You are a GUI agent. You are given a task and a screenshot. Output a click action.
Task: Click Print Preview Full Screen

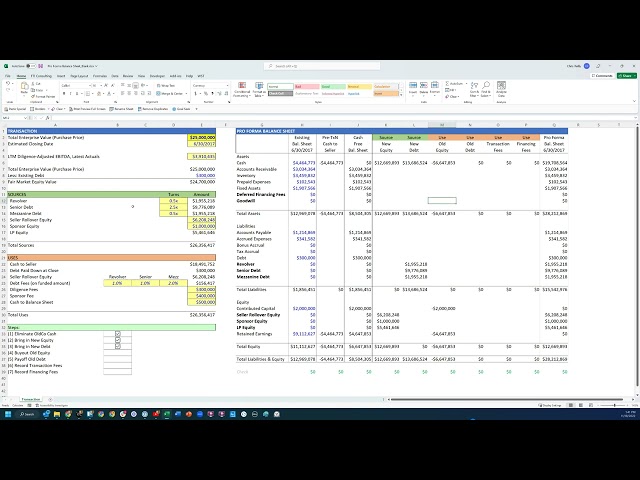tap(87, 109)
